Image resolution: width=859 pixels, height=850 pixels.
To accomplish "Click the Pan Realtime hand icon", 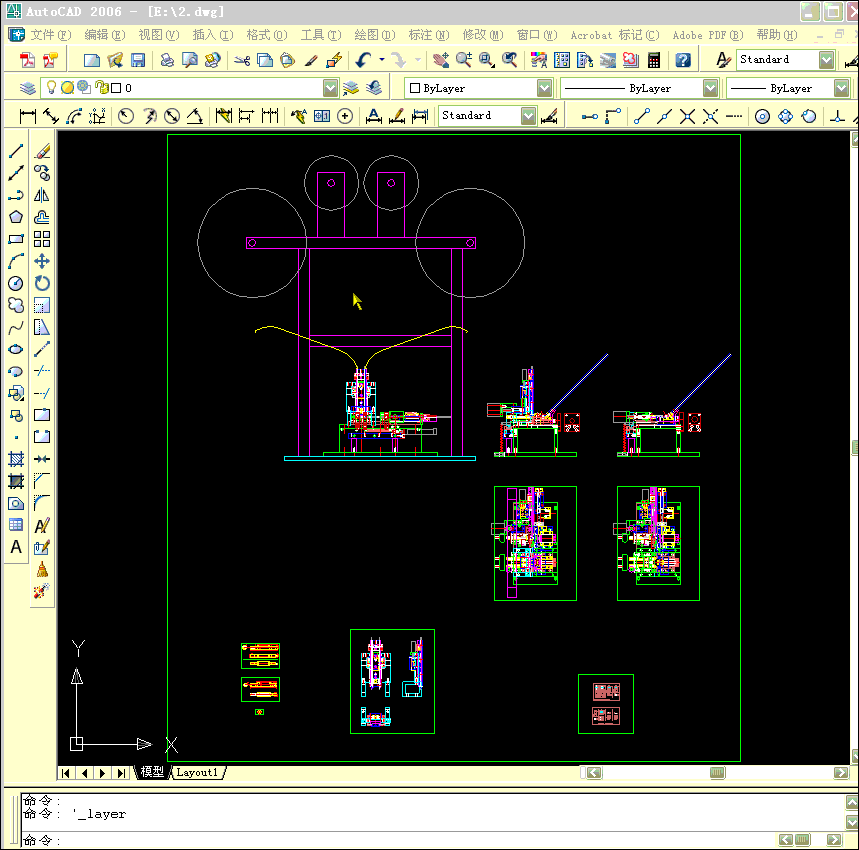I will coord(440,60).
